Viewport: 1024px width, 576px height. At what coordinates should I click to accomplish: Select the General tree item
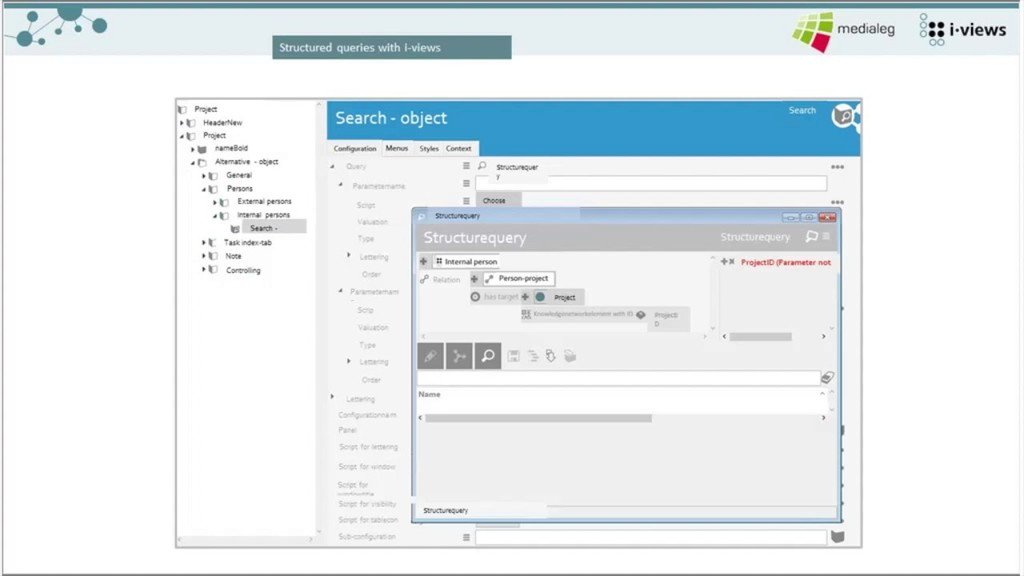[239, 175]
